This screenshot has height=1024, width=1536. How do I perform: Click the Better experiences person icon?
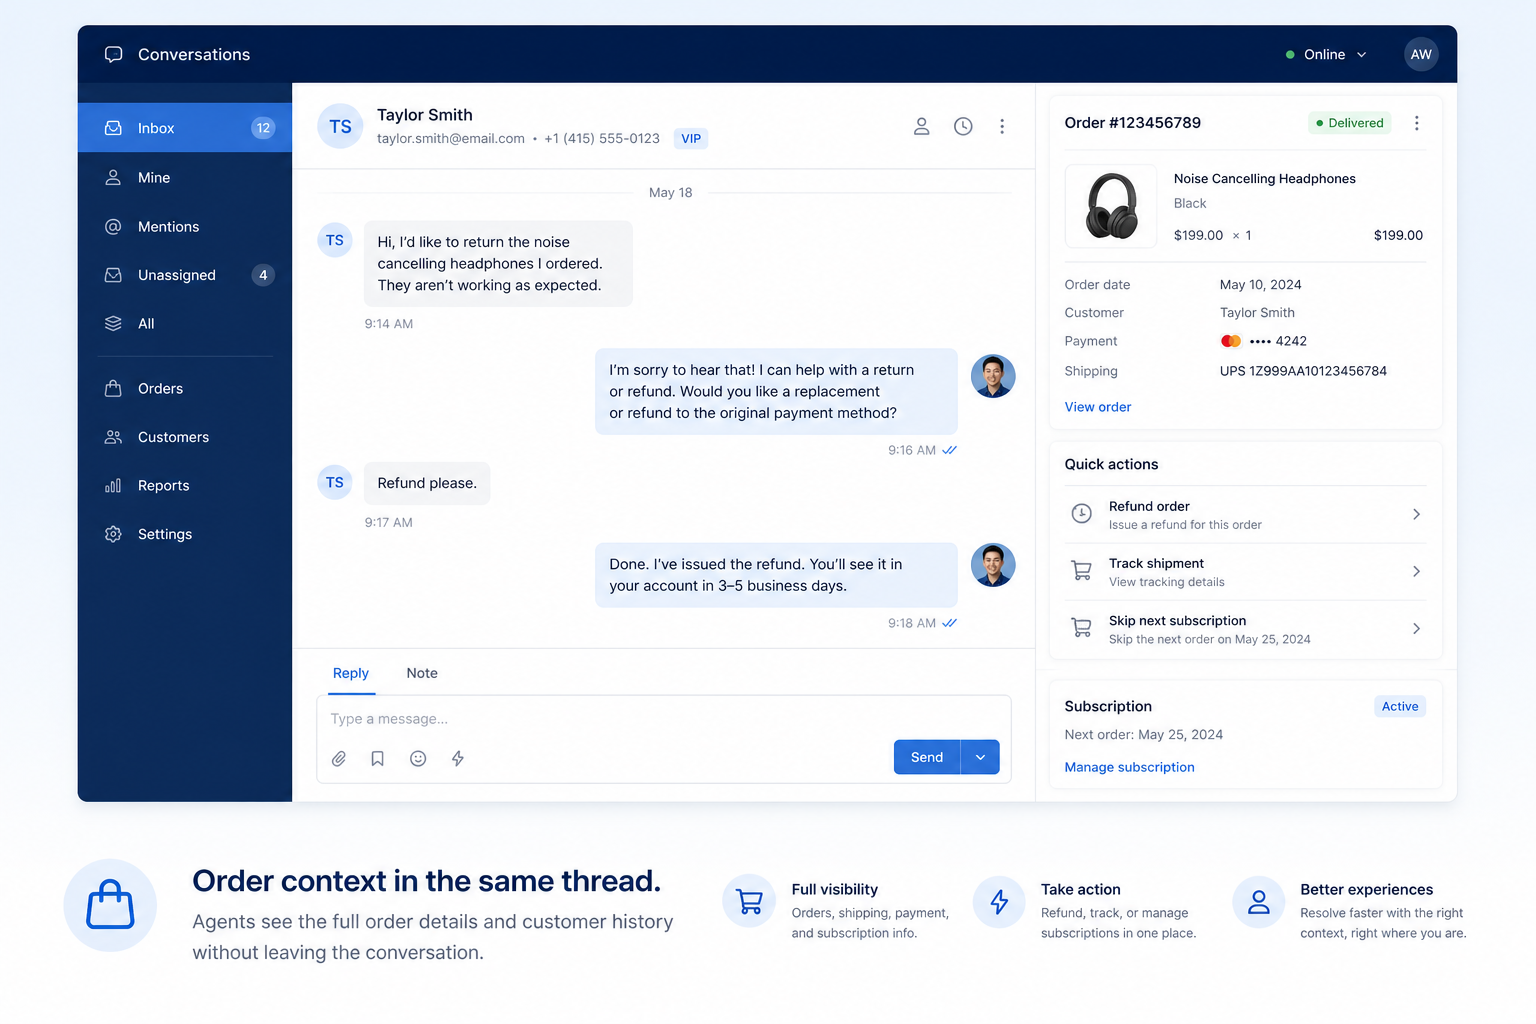pyautogui.click(x=1259, y=902)
